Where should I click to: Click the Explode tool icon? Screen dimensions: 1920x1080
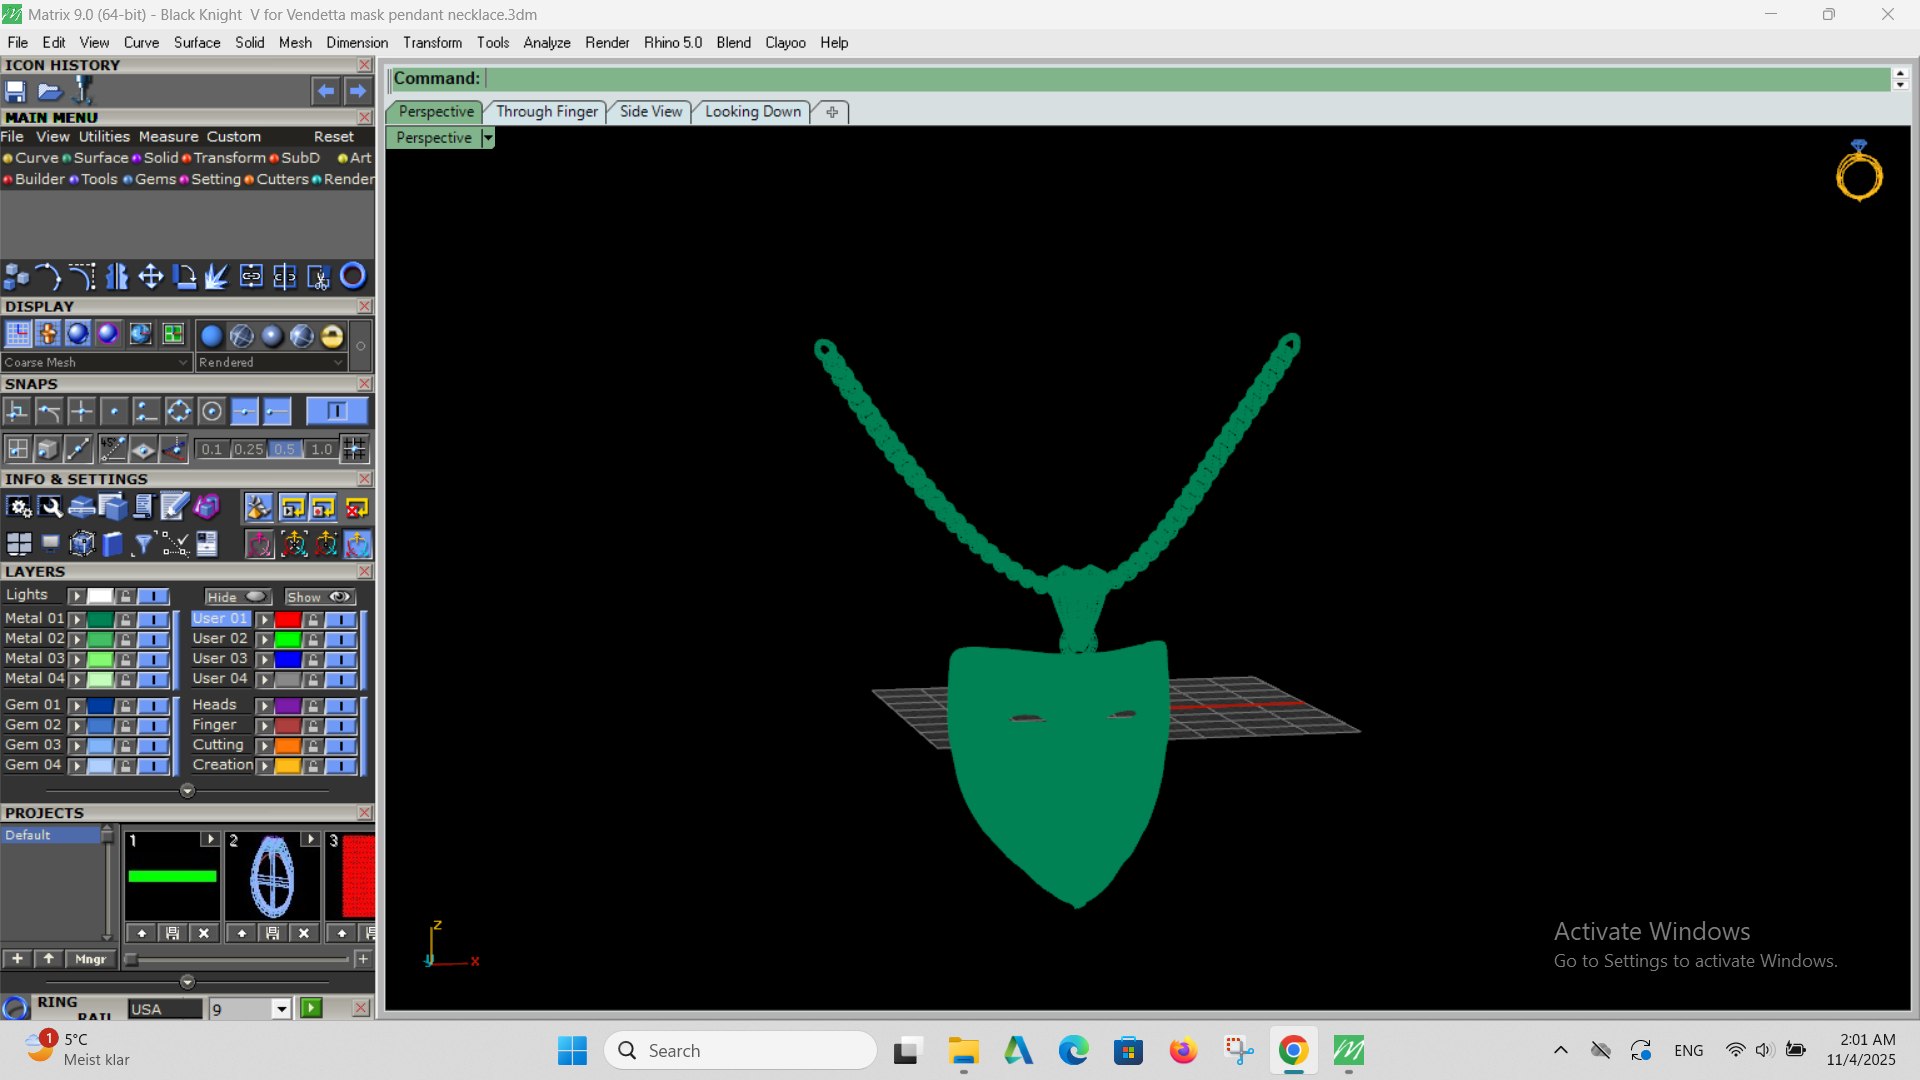click(218, 276)
